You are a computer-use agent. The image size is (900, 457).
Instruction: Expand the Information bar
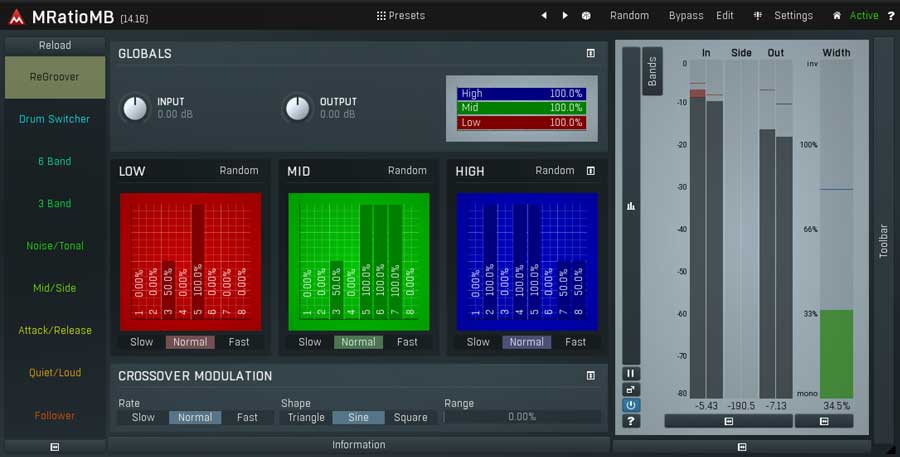pyautogui.click(x=359, y=445)
